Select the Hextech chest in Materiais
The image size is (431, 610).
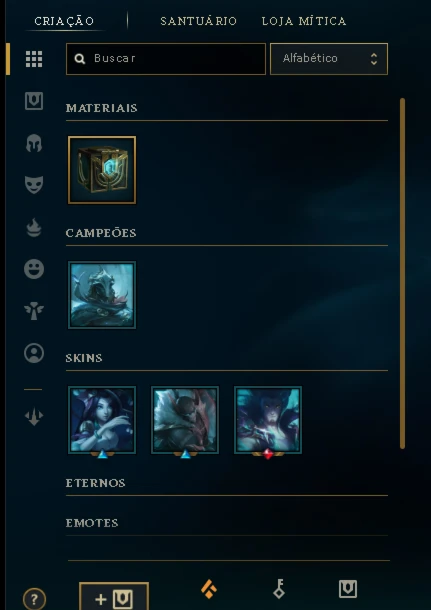102,170
